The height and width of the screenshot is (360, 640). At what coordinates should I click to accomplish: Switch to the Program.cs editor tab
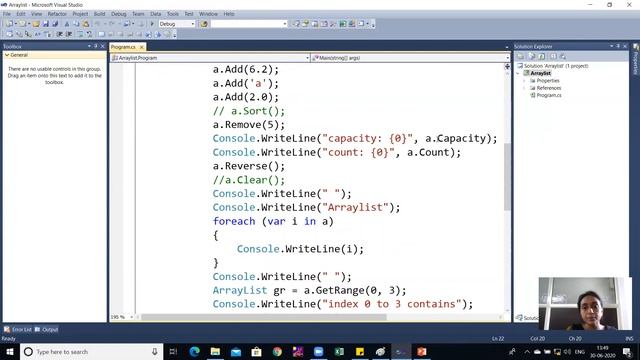click(123, 47)
